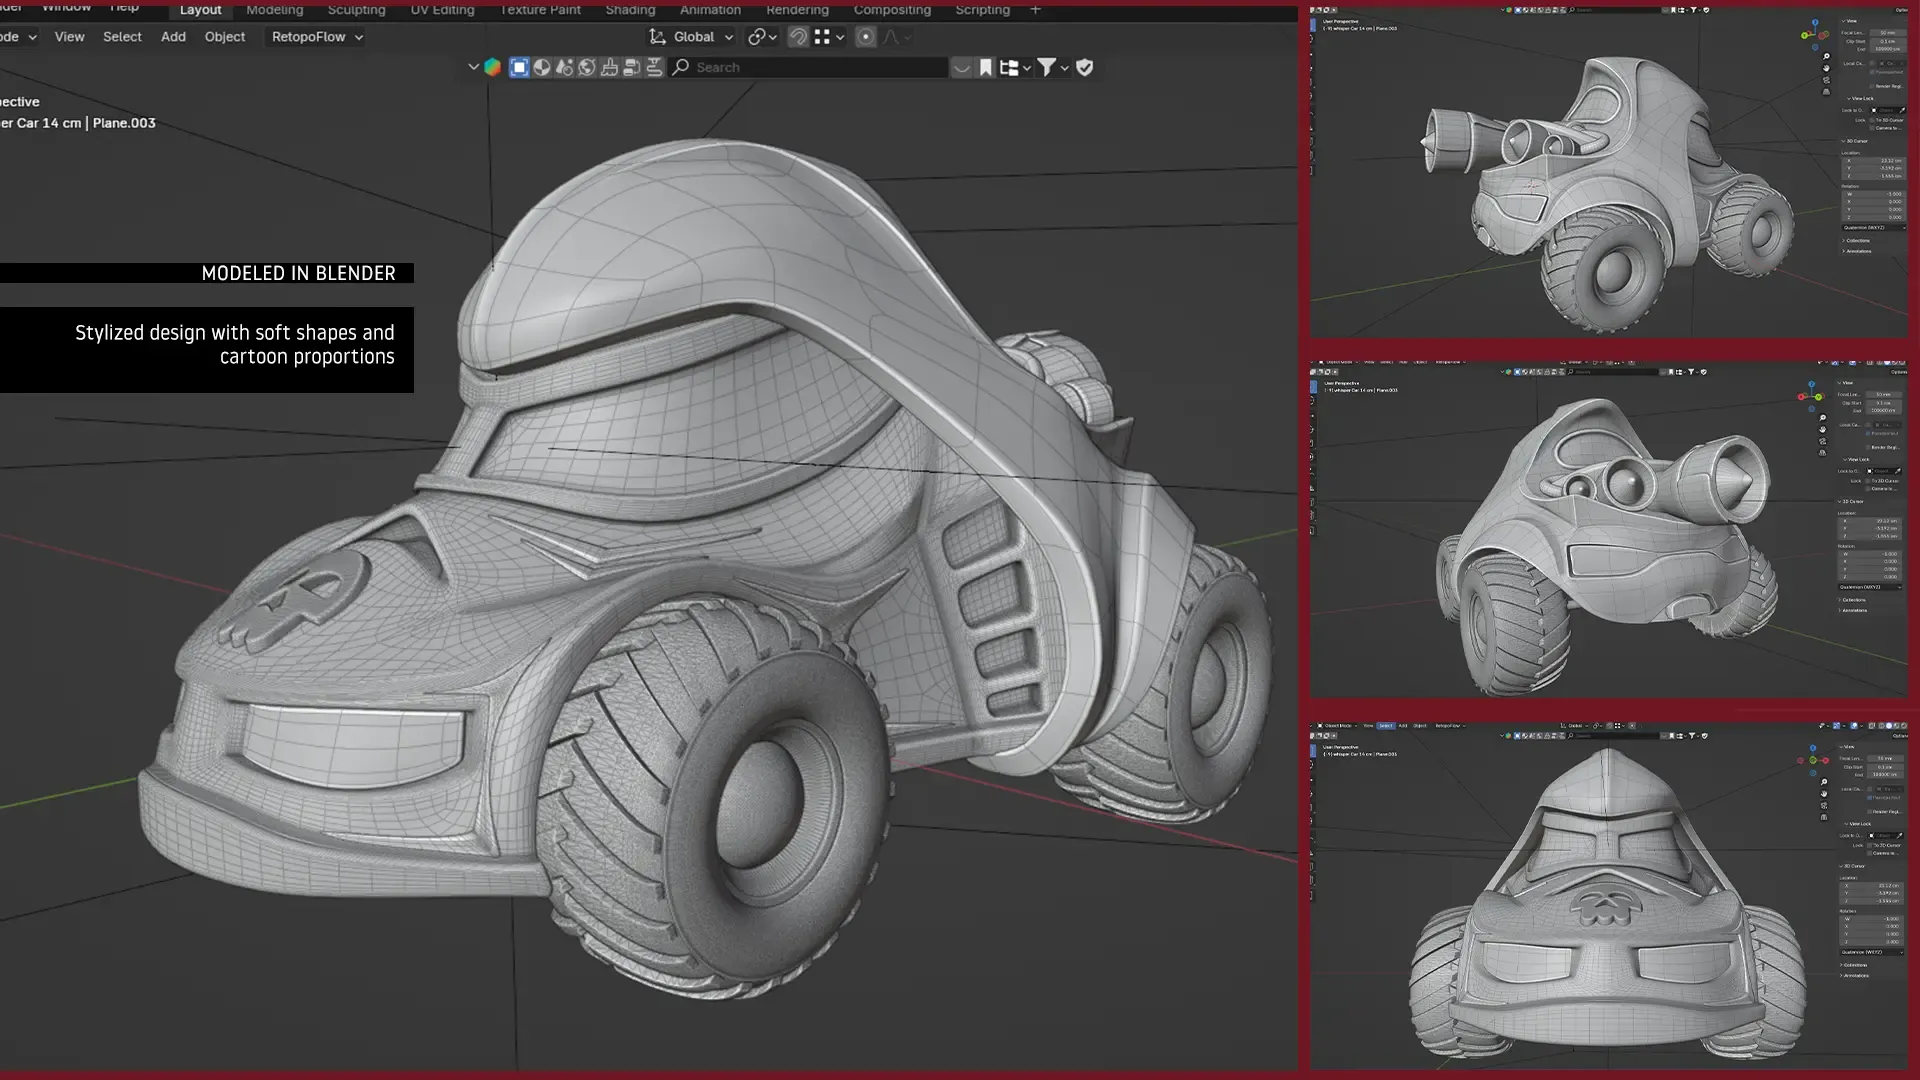
Task: Toggle Proportional Editing circle button
Action: point(866,37)
